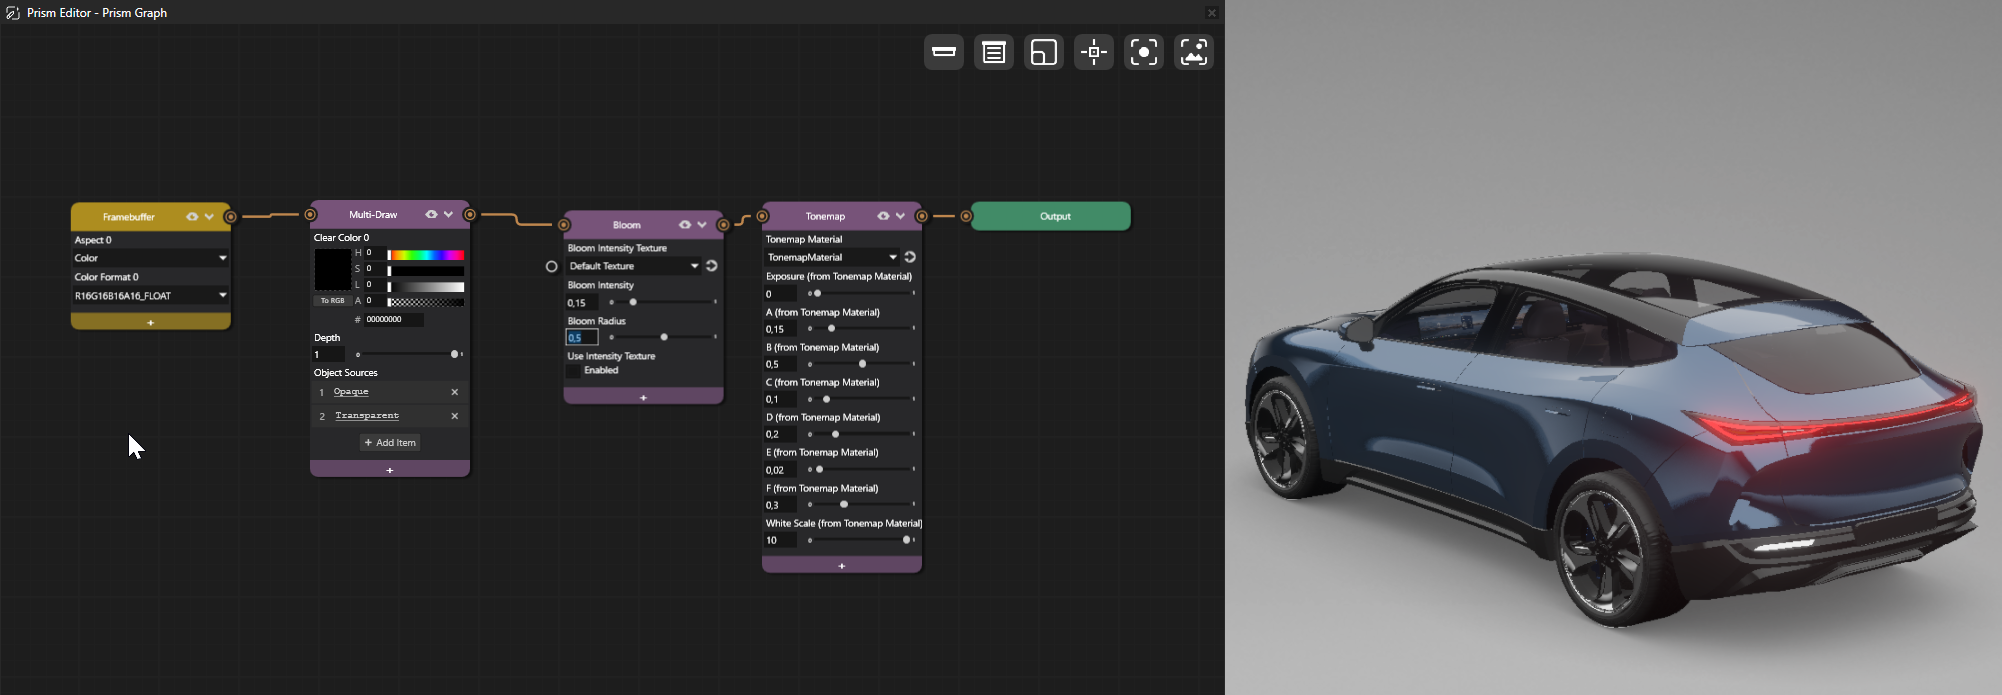
Task: Open the Default Texture dropdown
Action: pyautogui.click(x=633, y=266)
